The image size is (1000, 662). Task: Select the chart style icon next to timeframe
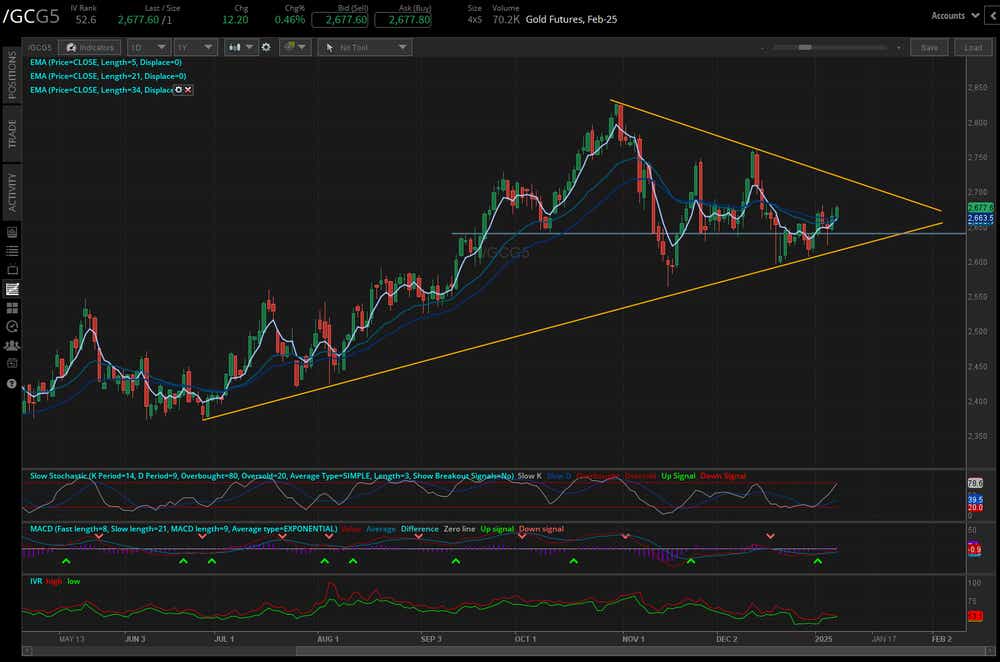click(x=234, y=46)
